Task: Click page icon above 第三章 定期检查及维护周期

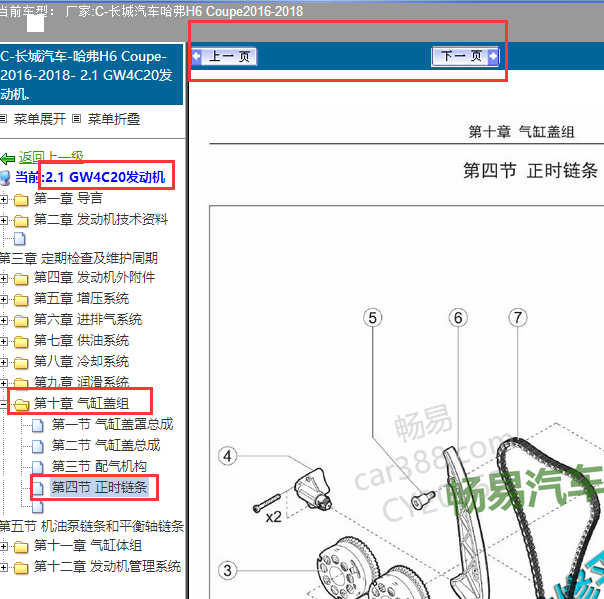Action: coord(20,239)
